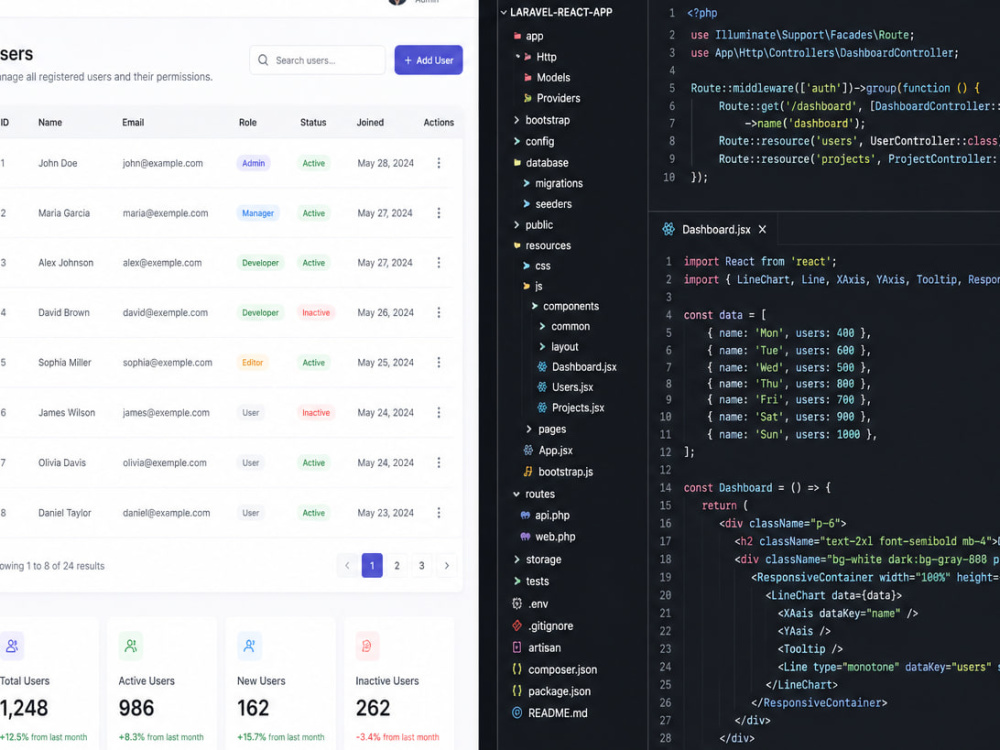Viewport: 1000px width, 750px height.
Task: Select the Dashboard.jsx editor tab
Action: pyautogui.click(x=716, y=229)
